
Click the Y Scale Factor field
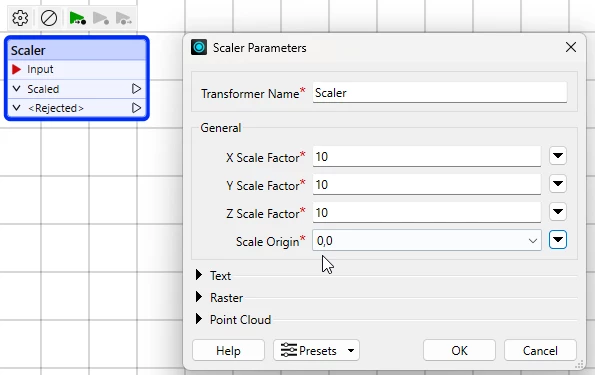point(427,184)
